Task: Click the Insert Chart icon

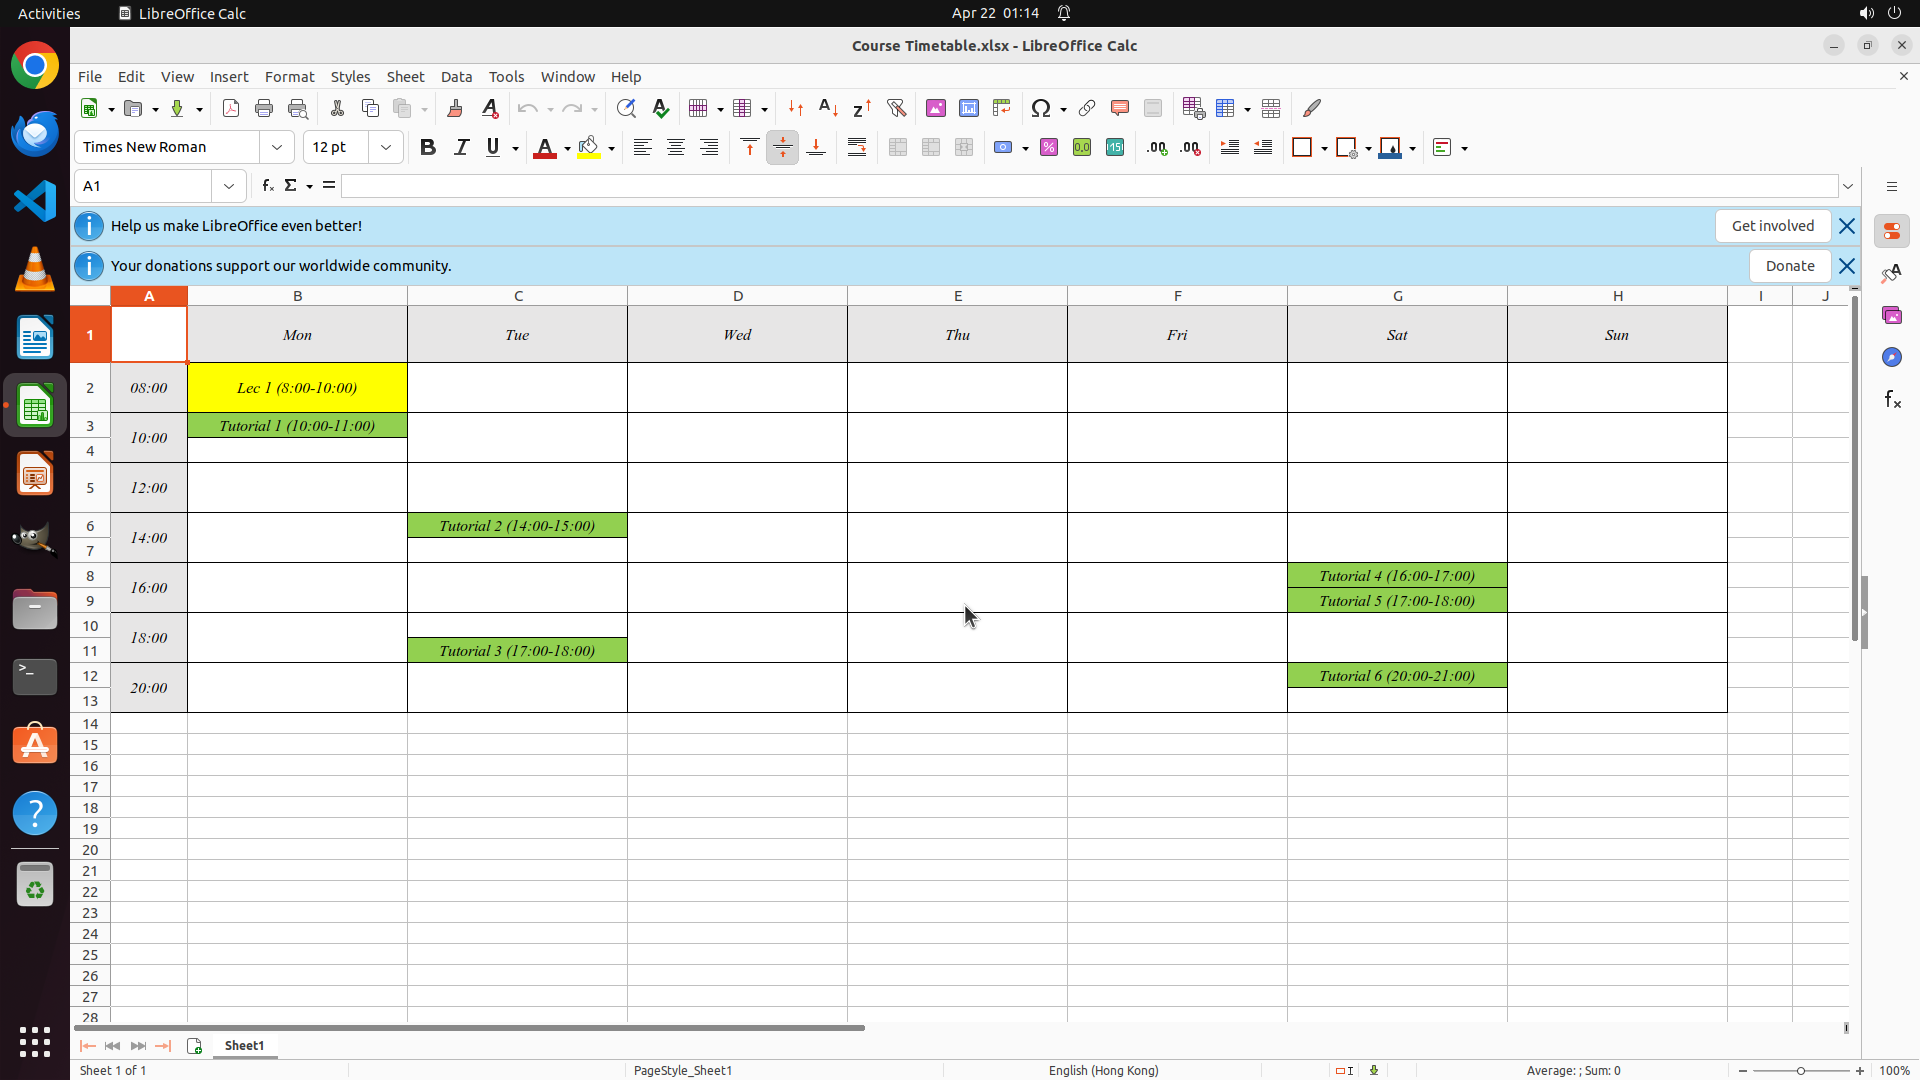Action: click(969, 108)
